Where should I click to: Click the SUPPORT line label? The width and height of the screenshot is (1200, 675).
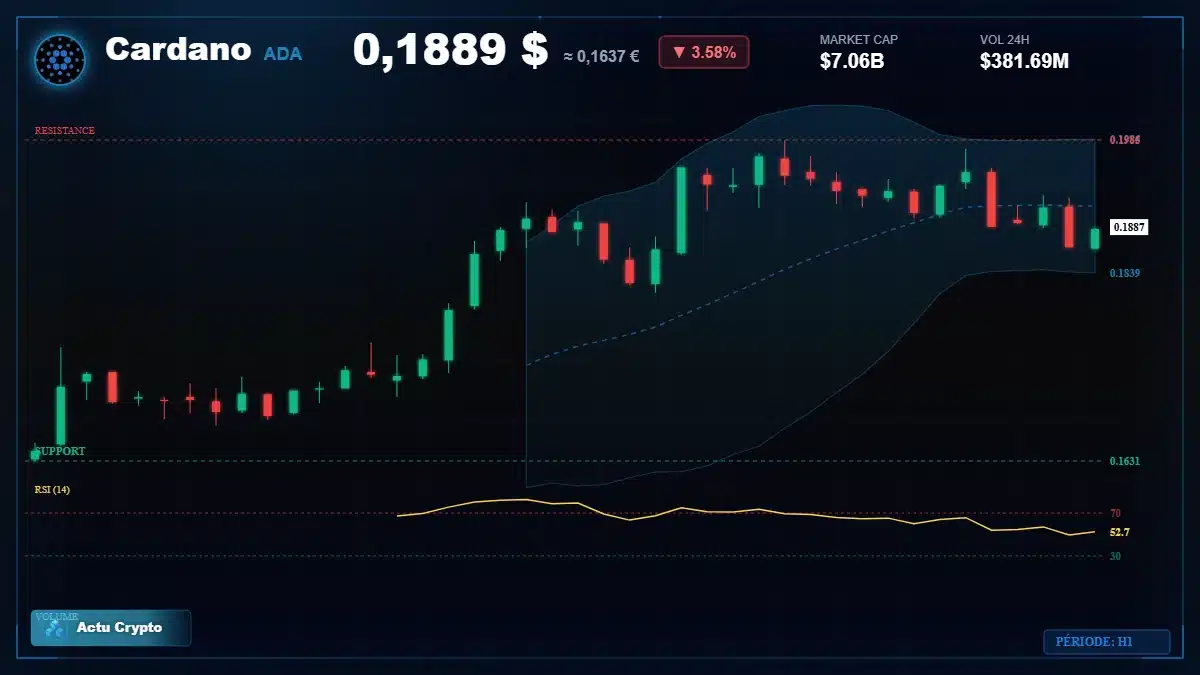pos(62,452)
